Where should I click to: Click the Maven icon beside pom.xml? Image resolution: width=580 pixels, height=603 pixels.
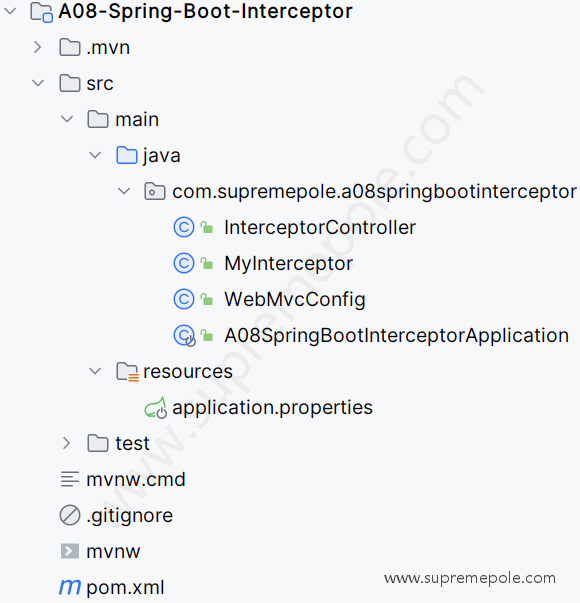click(x=70, y=587)
